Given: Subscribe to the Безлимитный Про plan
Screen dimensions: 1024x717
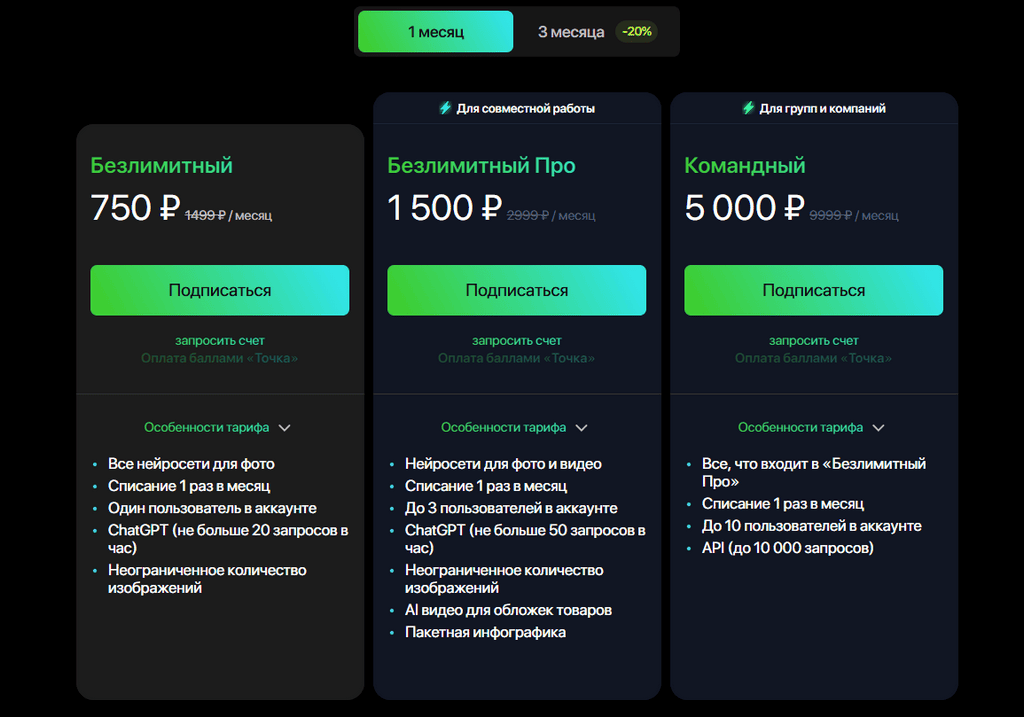Looking at the screenshot, I should tap(517, 290).
